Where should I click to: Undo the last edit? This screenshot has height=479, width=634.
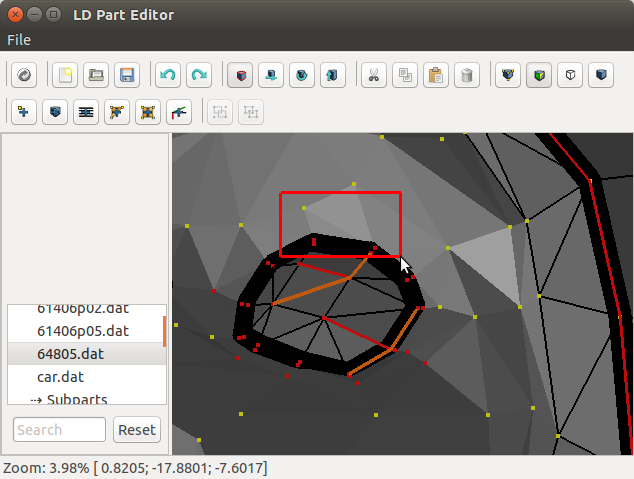tap(168, 75)
